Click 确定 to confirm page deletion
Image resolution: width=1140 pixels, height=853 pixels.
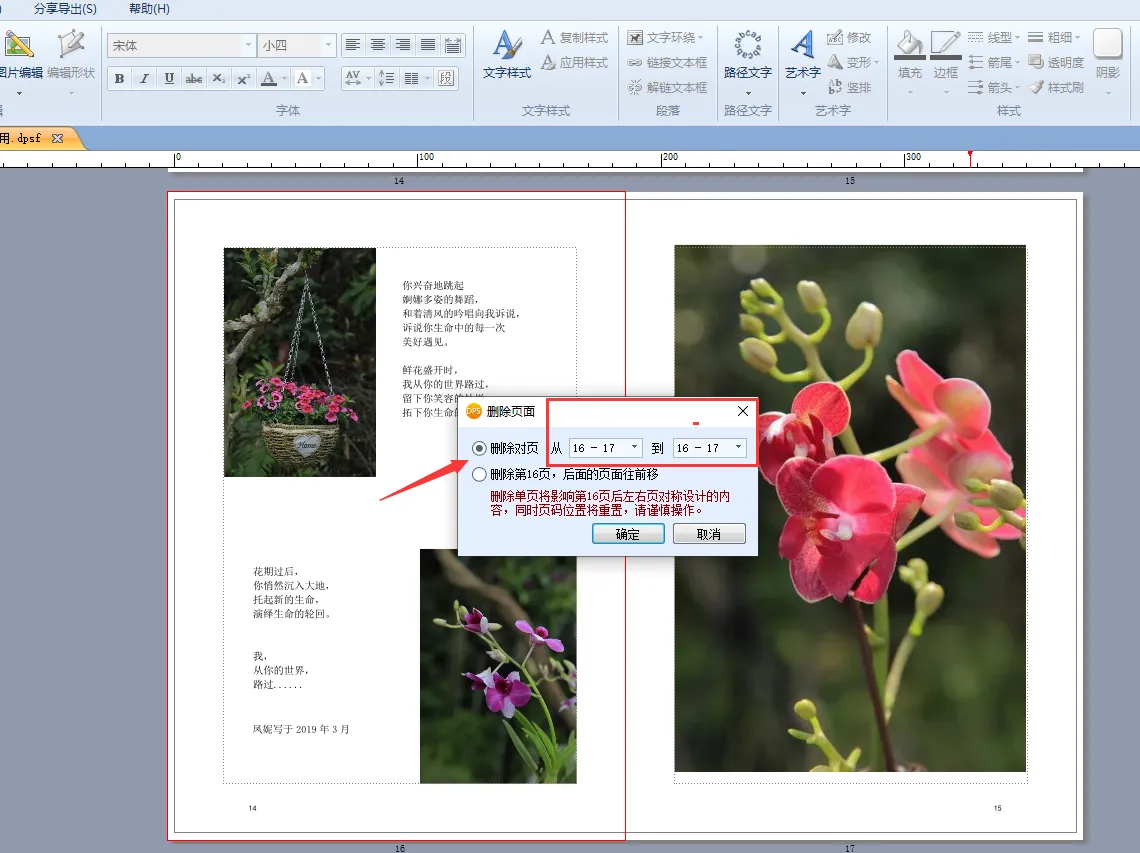pyautogui.click(x=627, y=534)
